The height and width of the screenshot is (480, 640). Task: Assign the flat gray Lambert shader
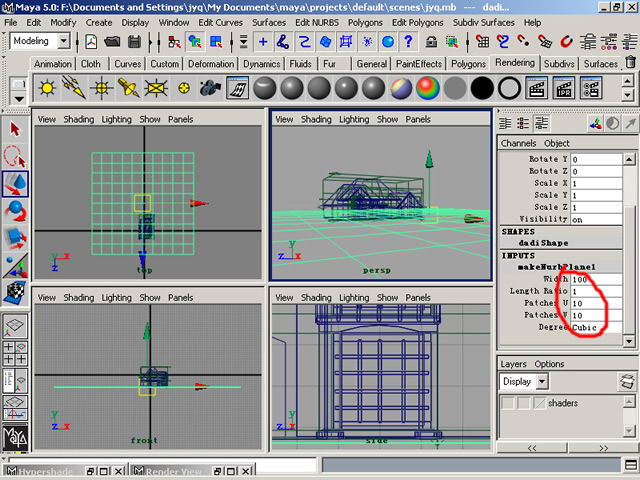pyautogui.click(x=455, y=88)
